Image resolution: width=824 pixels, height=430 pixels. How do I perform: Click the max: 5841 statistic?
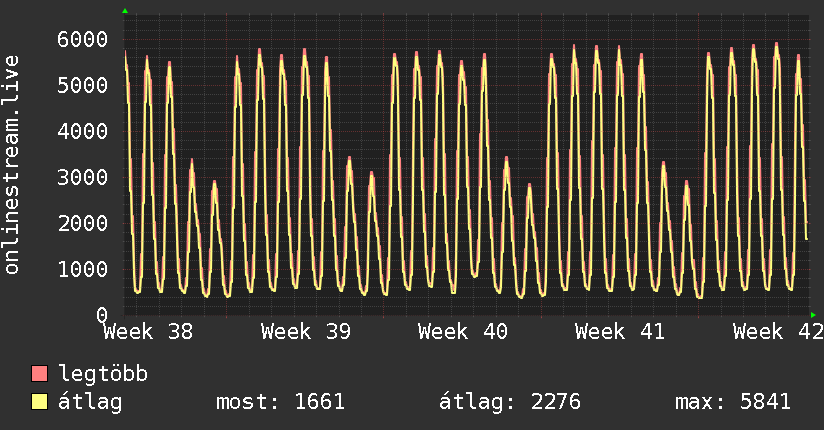(x=733, y=402)
